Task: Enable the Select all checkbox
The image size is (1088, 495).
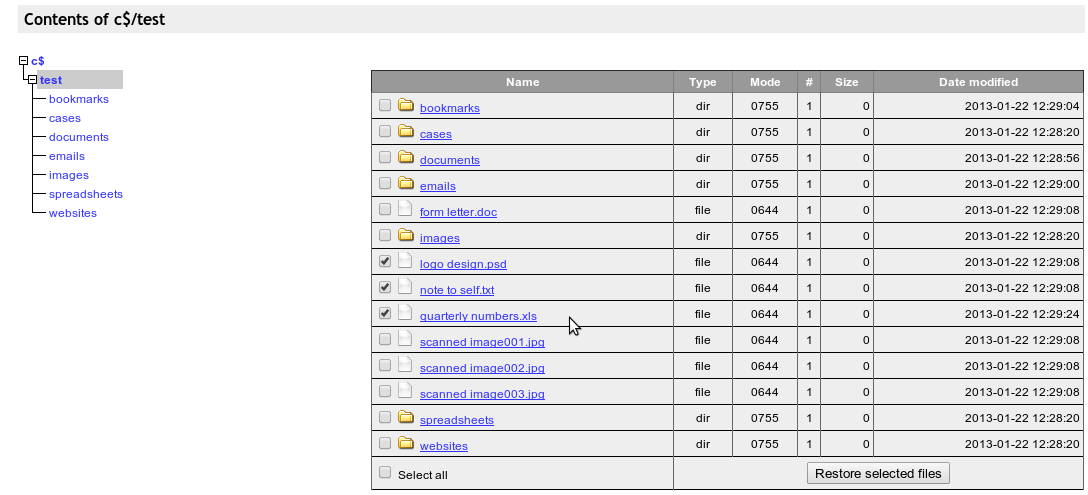Action: tap(385, 473)
